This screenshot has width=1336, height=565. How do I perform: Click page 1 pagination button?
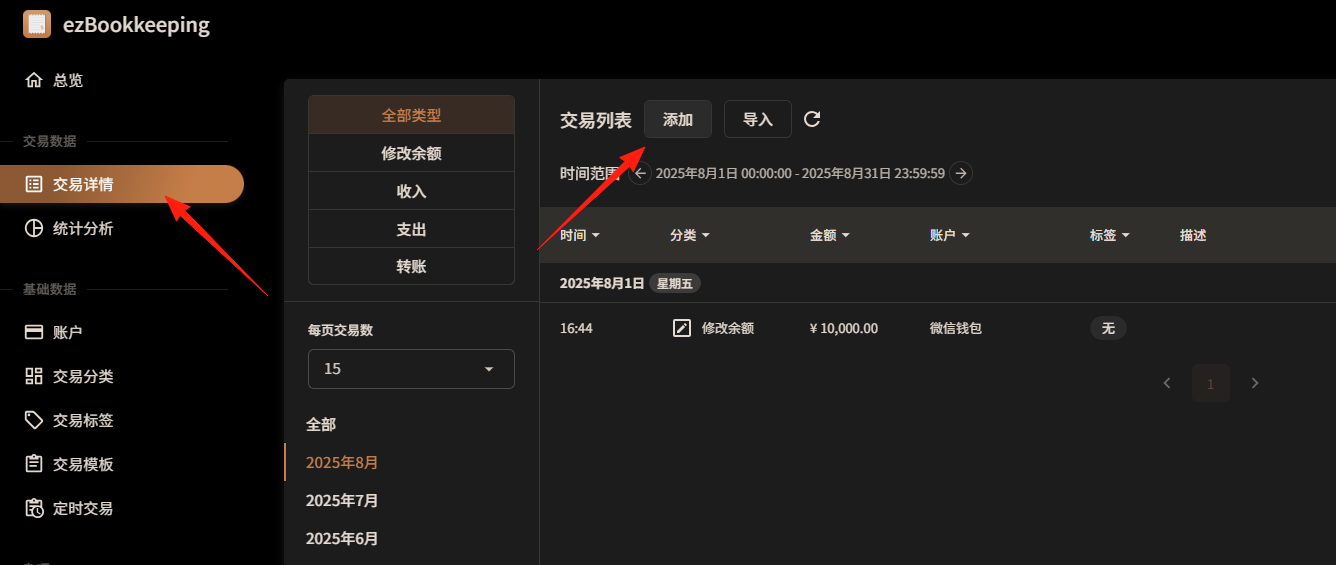[x=1211, y=383]
